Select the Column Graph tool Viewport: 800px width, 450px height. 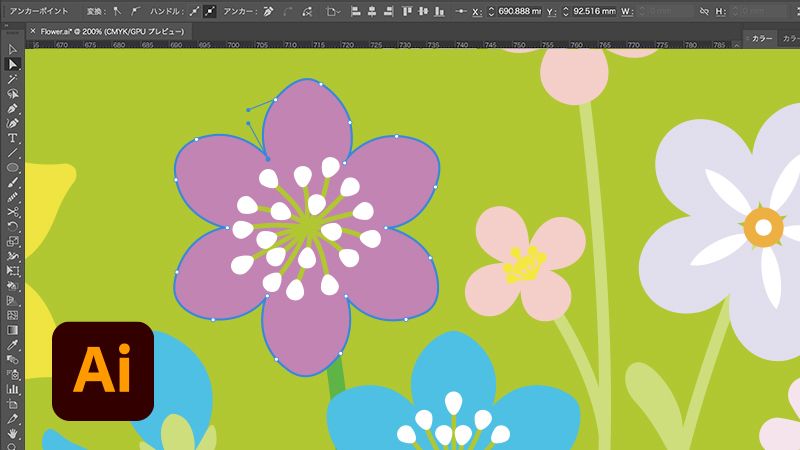pos(13,389)
